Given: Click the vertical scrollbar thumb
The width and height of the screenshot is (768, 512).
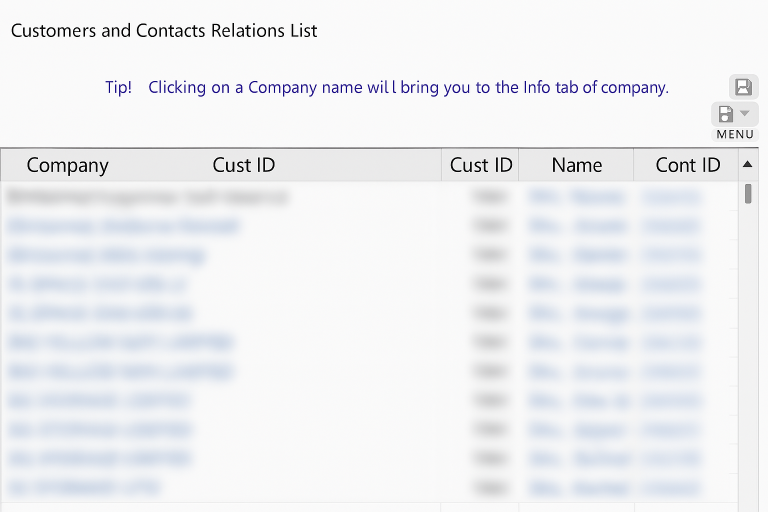Looking at the screenshot, I should [748, 193].
